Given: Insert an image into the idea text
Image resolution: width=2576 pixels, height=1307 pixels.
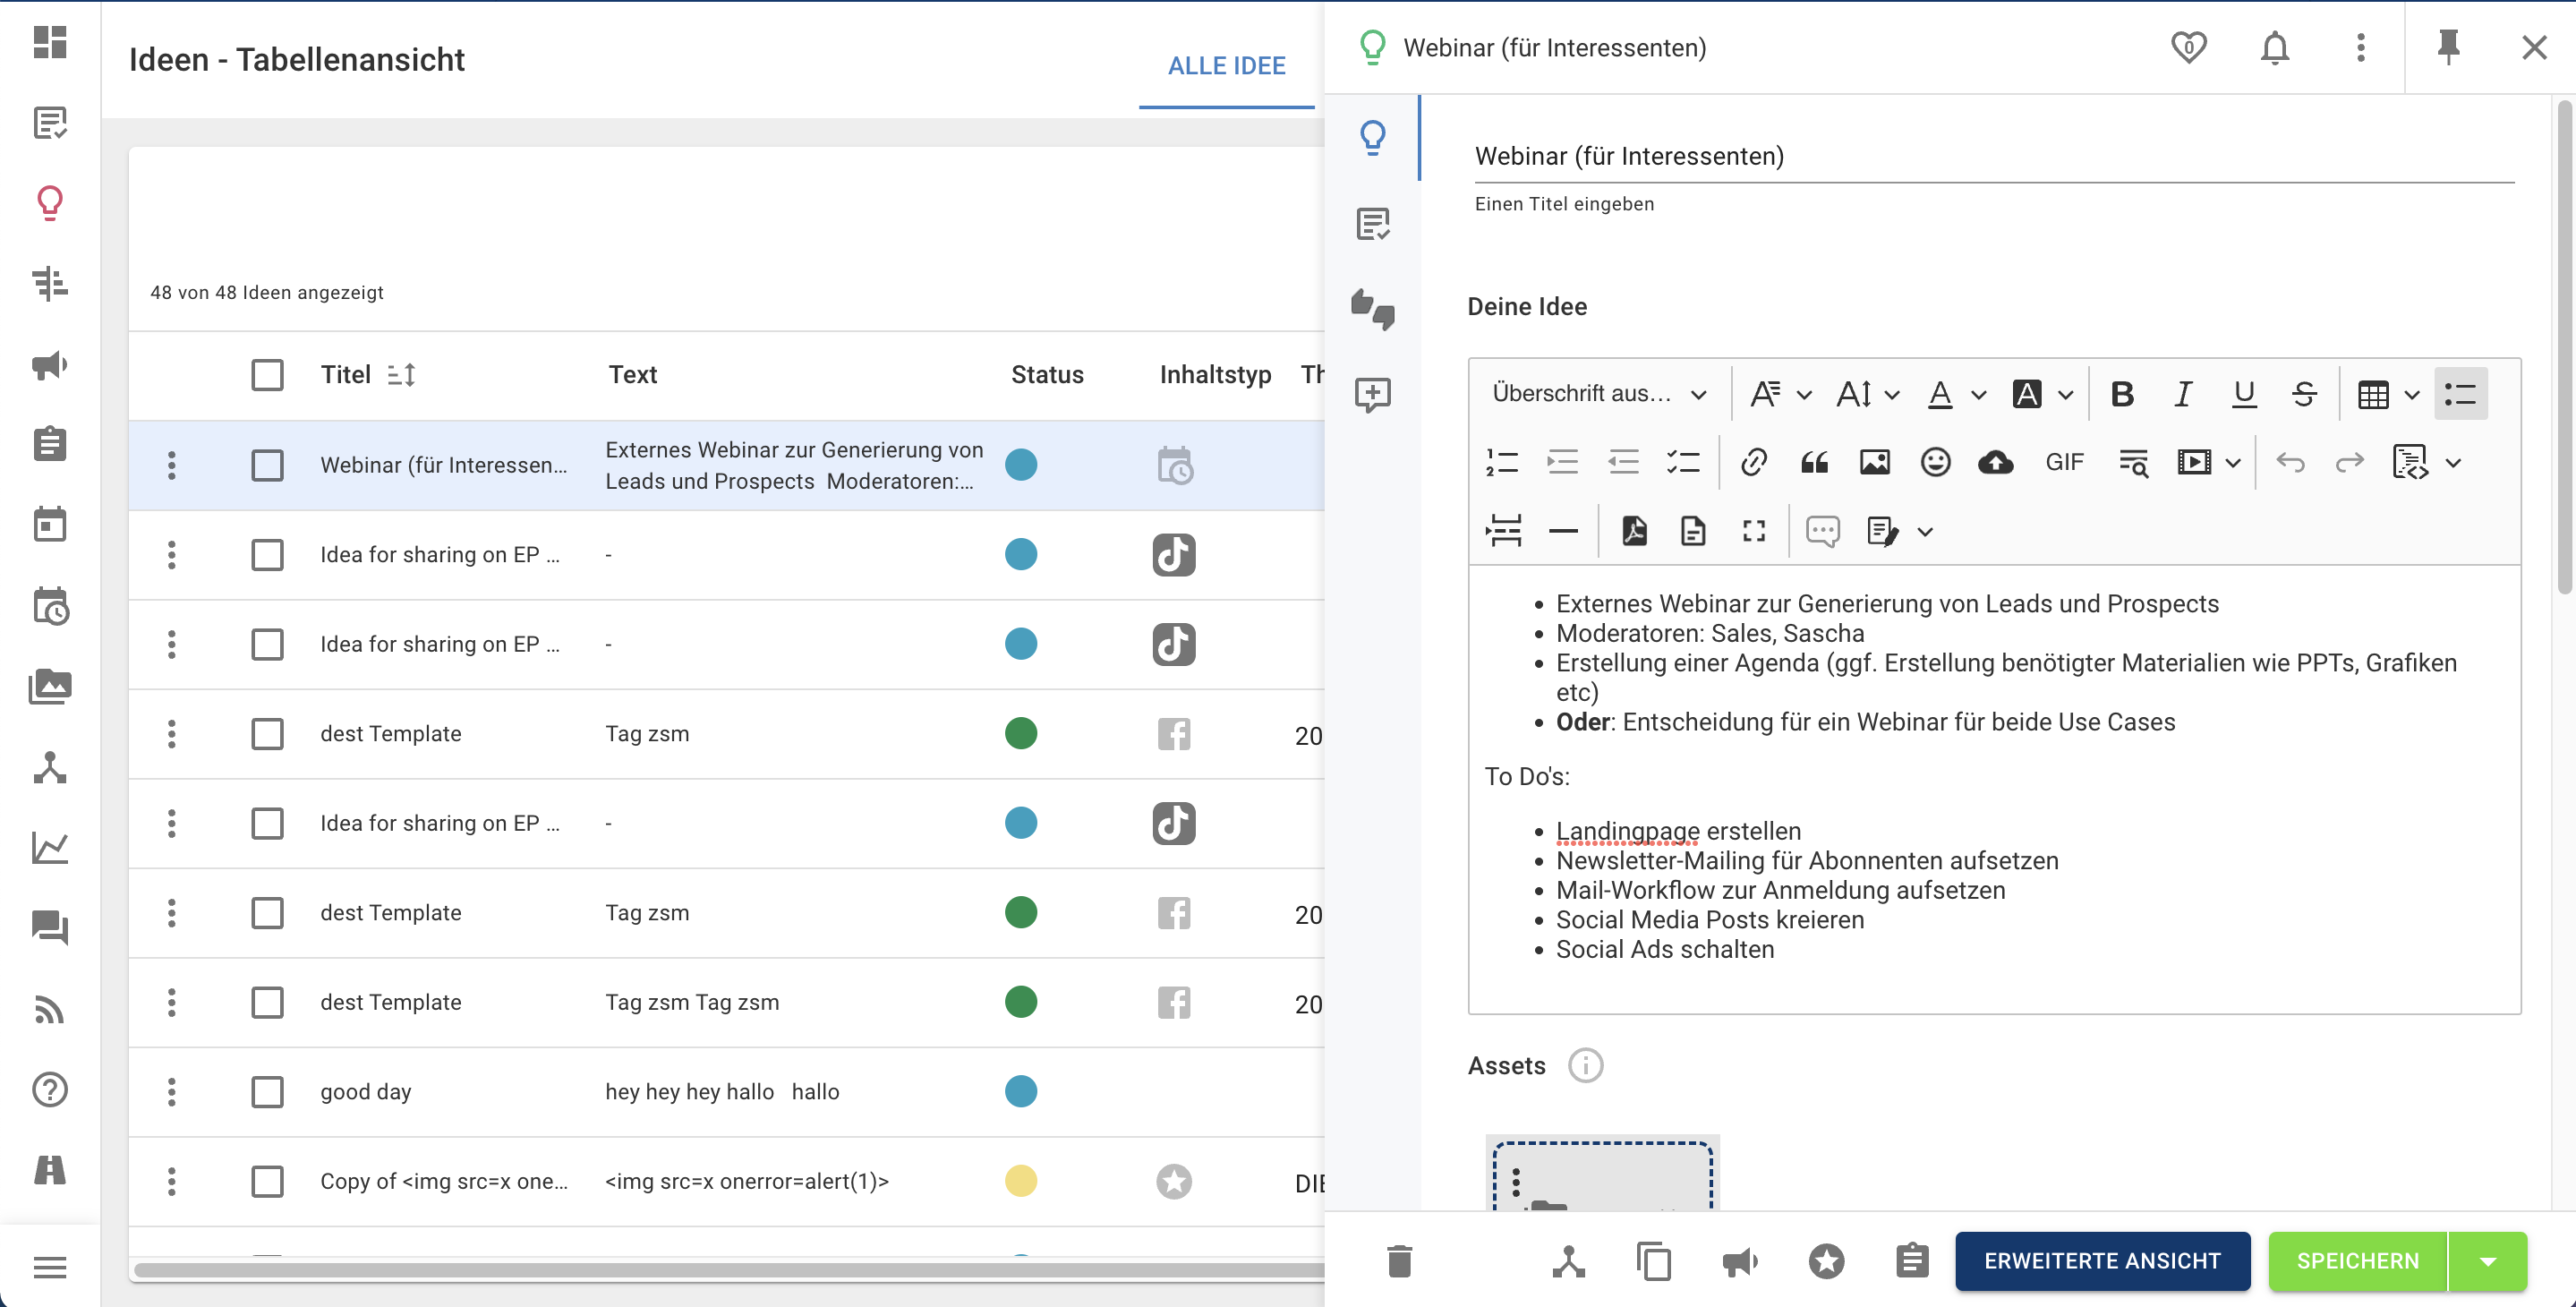Looking at the screenshot, I should point(1875,462).
